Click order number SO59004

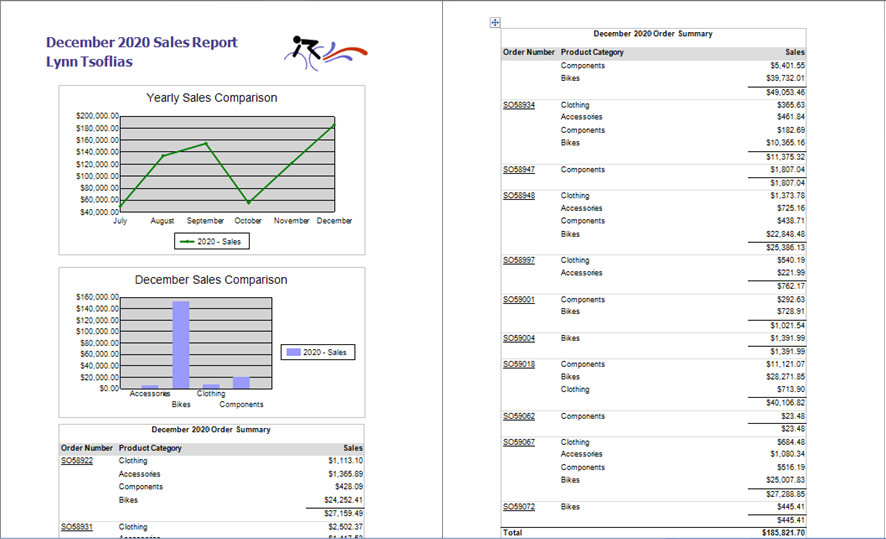pos(519,338)
